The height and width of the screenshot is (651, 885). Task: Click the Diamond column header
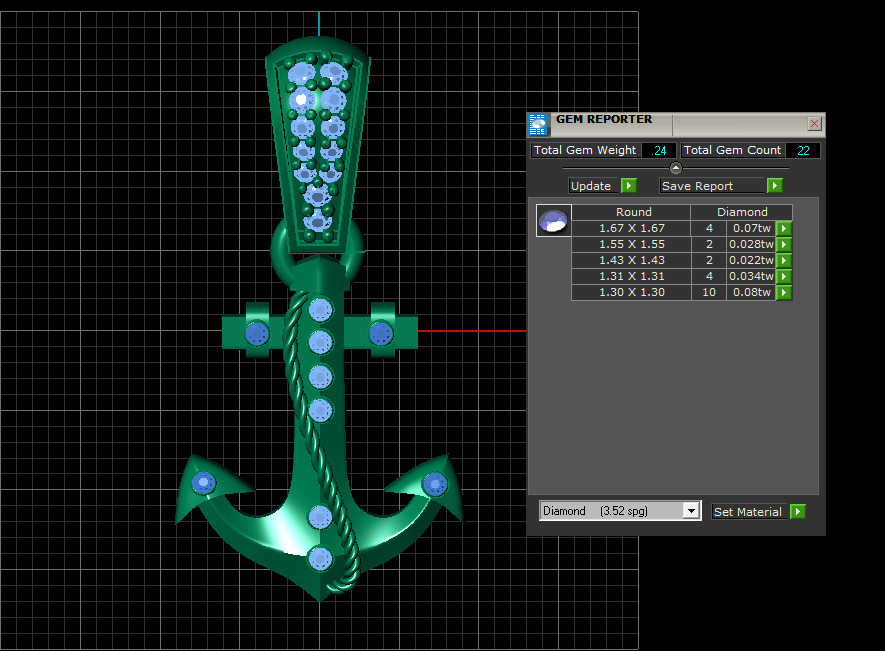[x=742, y=212]
